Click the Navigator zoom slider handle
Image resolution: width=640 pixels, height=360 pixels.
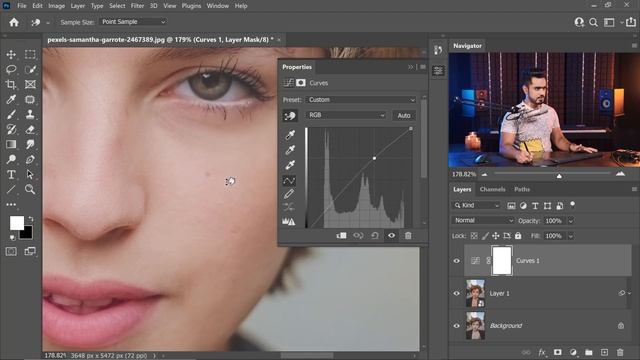559,176
